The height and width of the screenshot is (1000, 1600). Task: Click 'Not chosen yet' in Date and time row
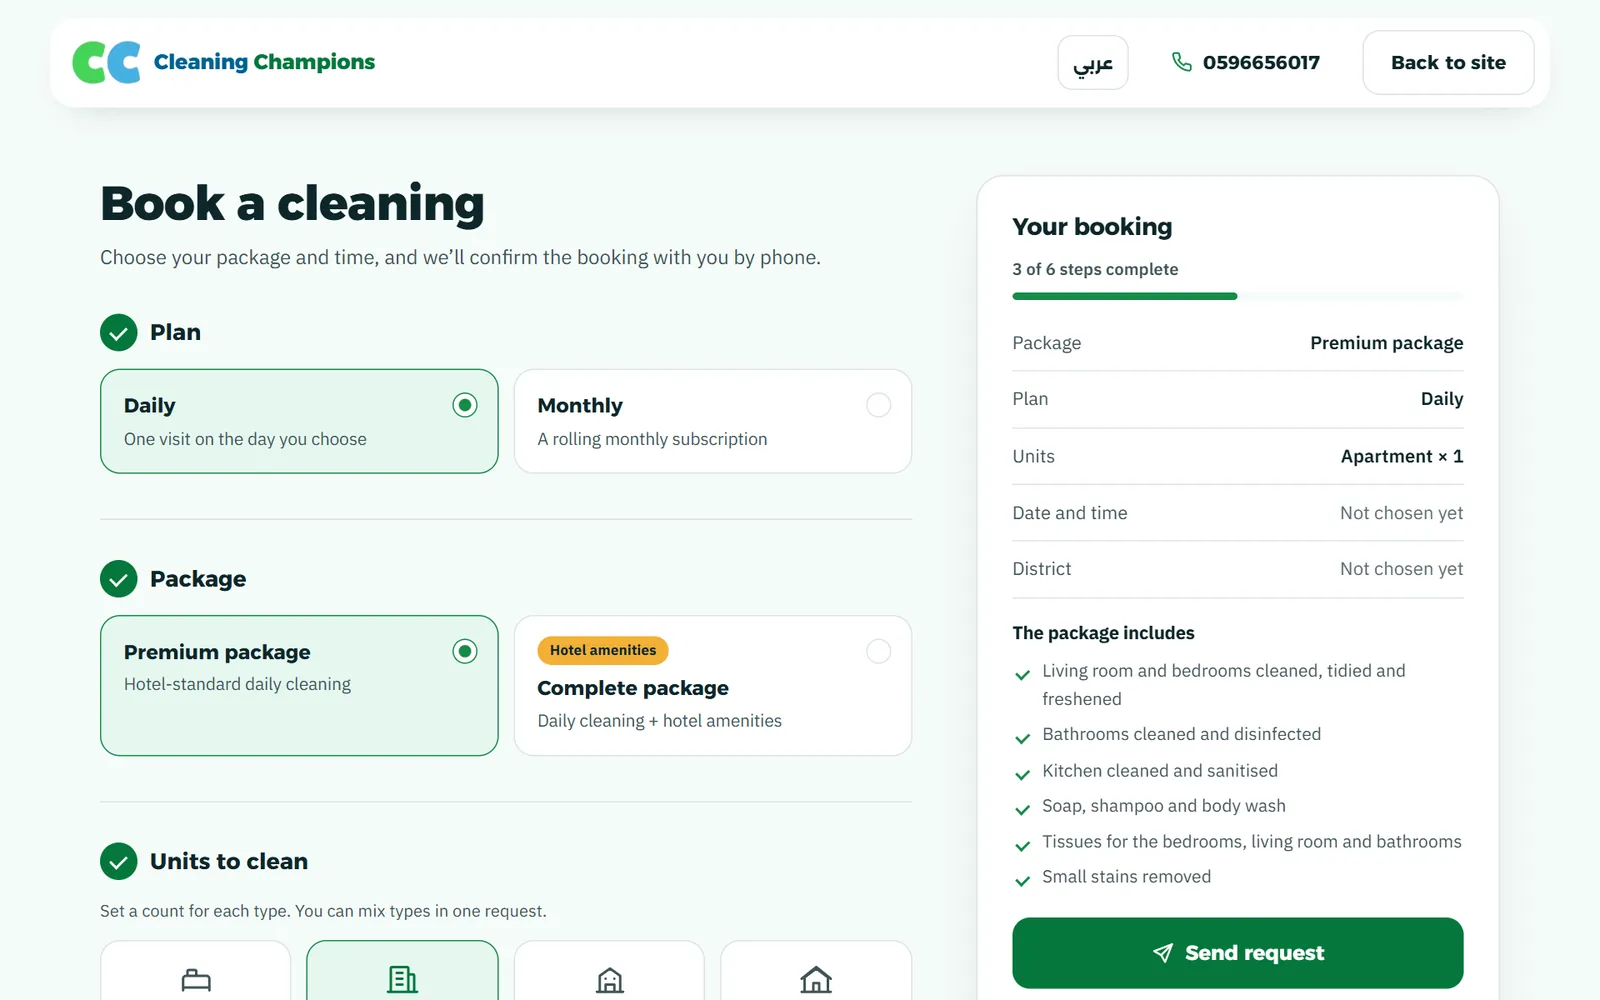pos(1402,513)
